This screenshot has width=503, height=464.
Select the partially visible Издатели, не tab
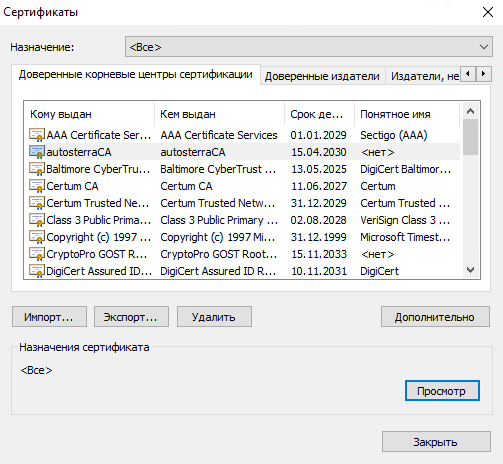click(423, 76)
